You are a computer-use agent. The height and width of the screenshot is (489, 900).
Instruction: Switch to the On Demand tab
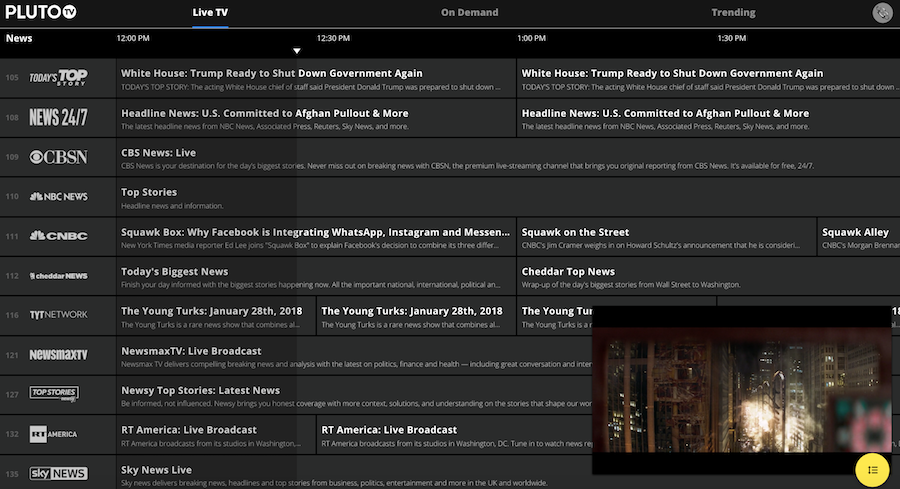click(x=470, y=13)
